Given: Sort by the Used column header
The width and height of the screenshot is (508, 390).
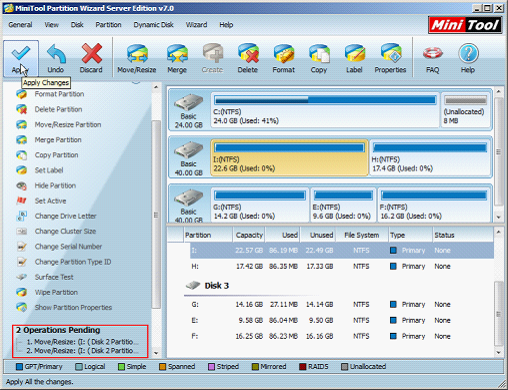Looking at the screenshot, I should (283, 235).
